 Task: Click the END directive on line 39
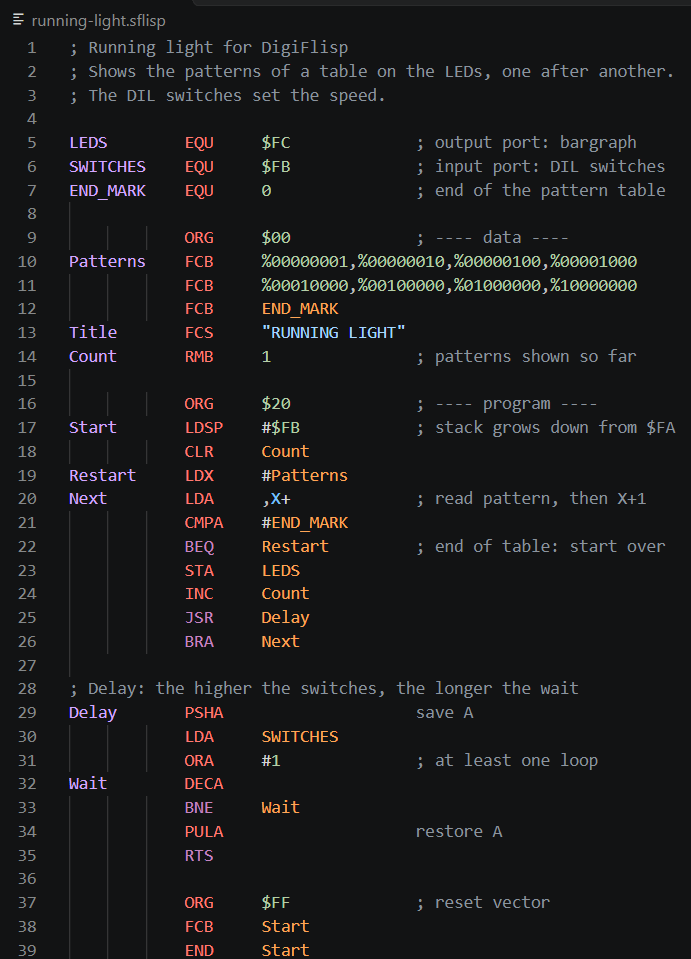pos(199,950)
